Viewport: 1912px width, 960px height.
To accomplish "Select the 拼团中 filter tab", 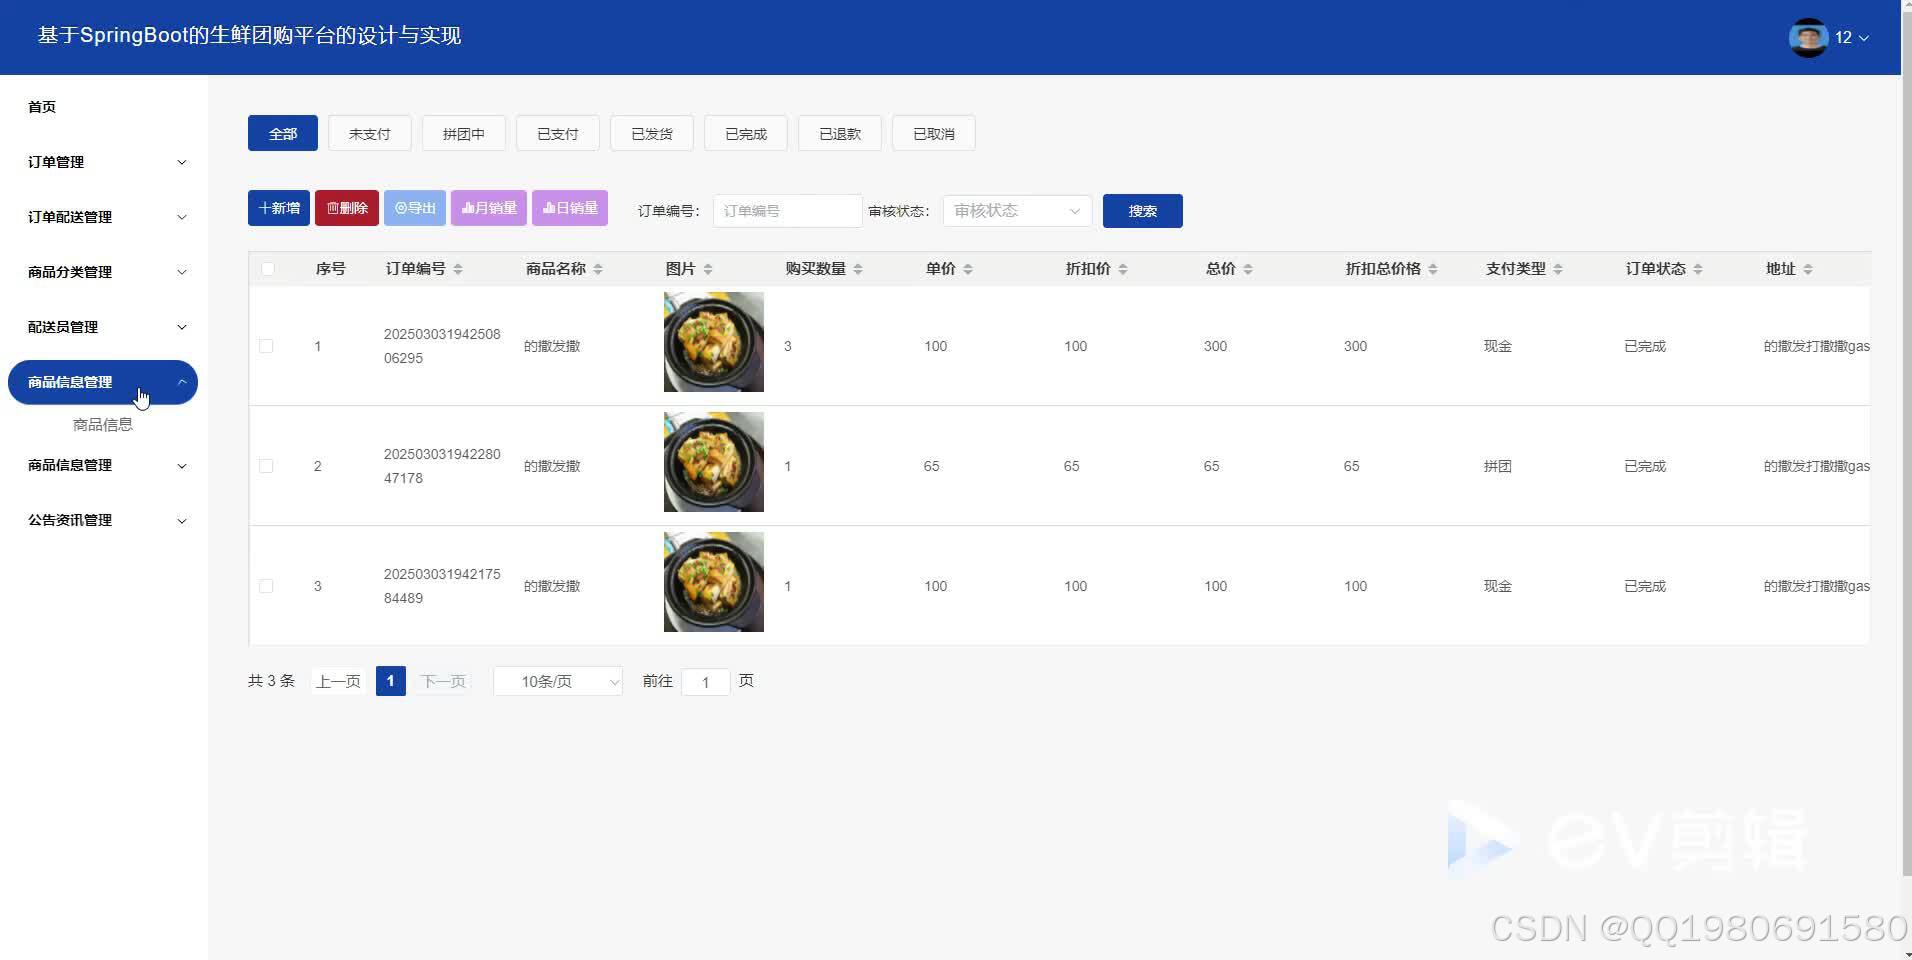I will 464,133.
